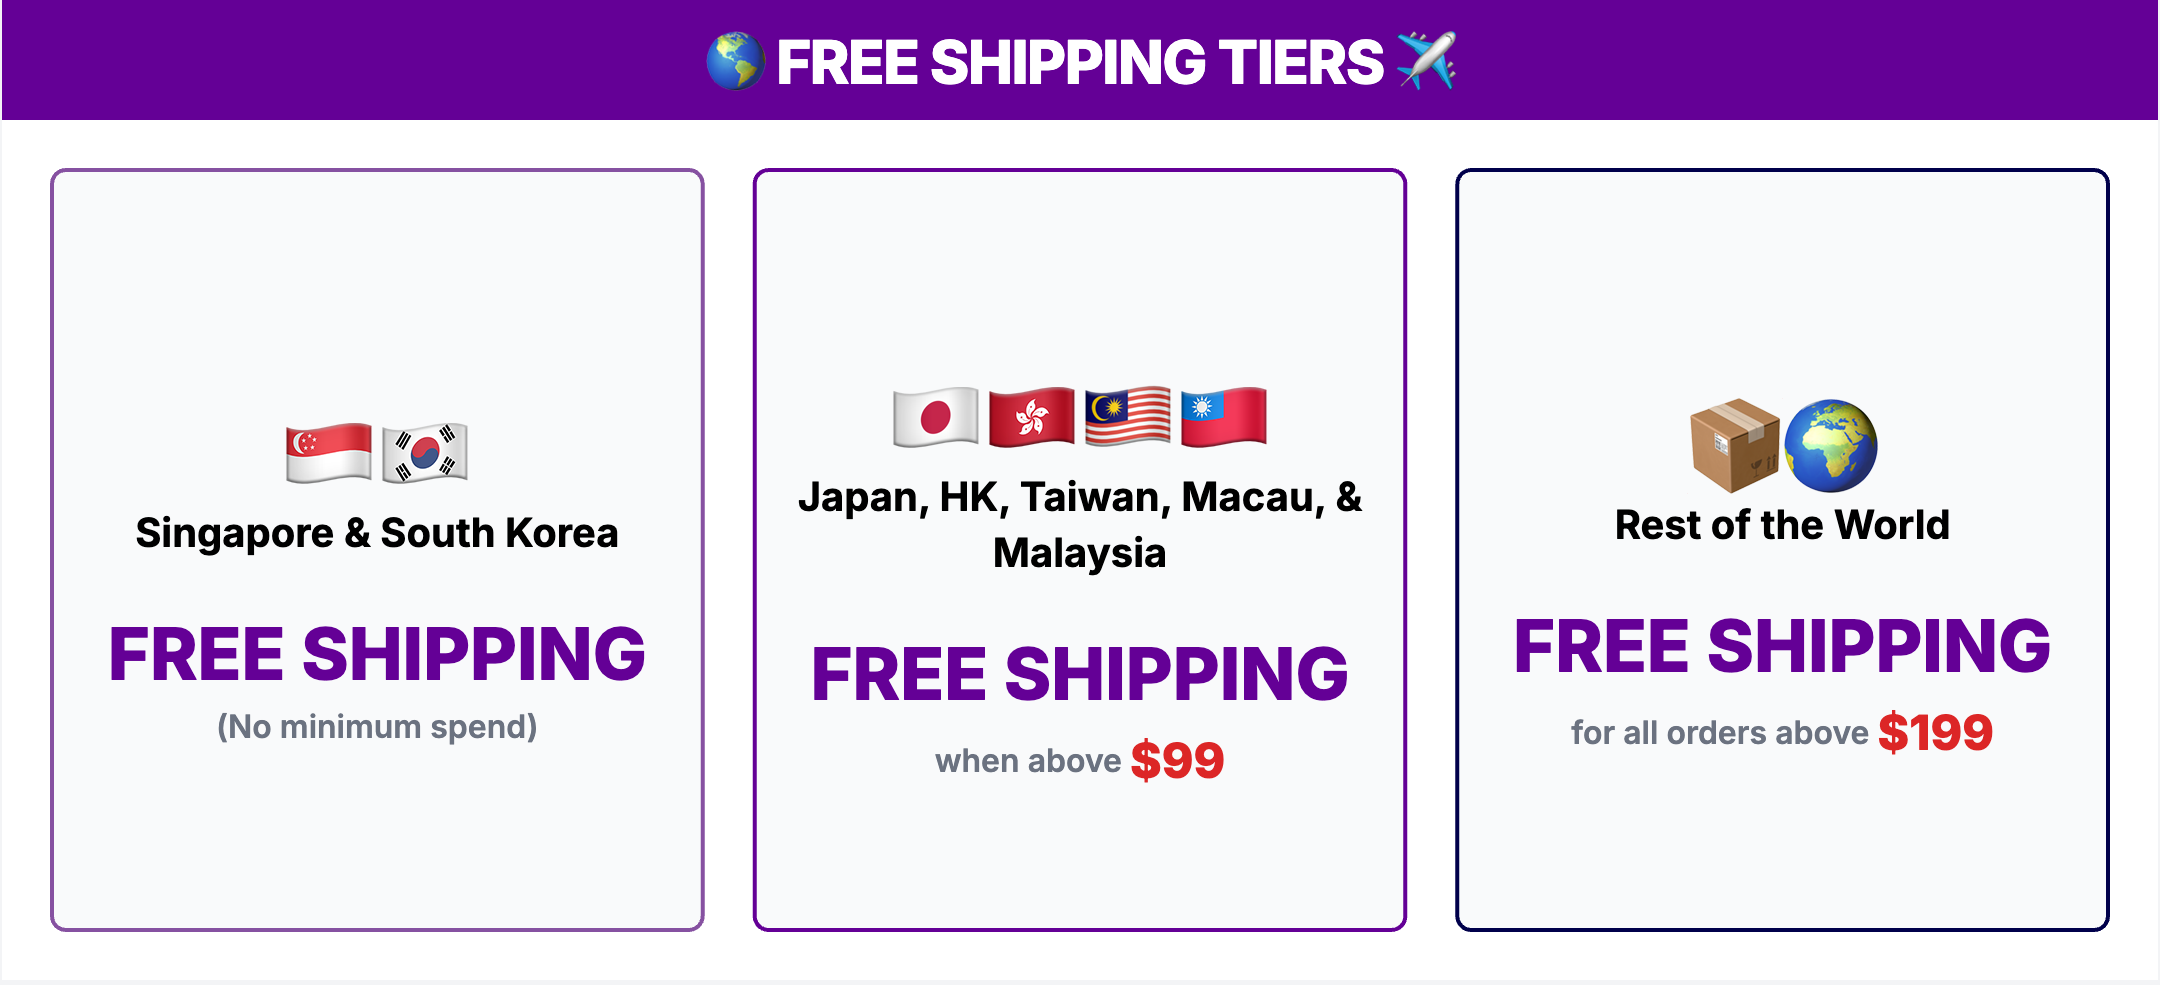
Task: Click FREE SHIPPING text in the Singapore card
Action: tap(377, 654)
